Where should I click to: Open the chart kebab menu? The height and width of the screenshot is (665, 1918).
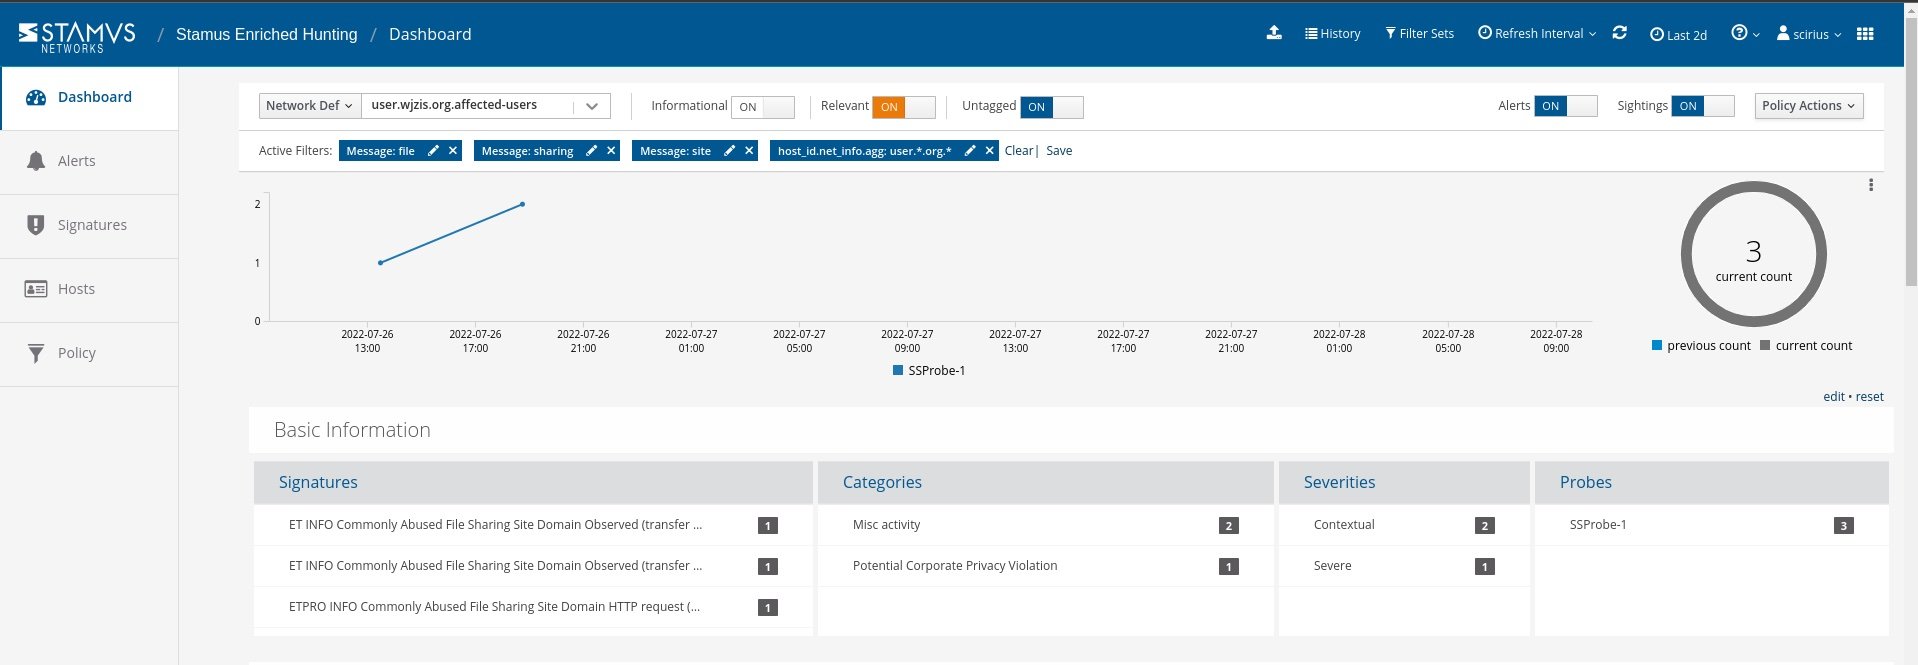click(1871, 185)
